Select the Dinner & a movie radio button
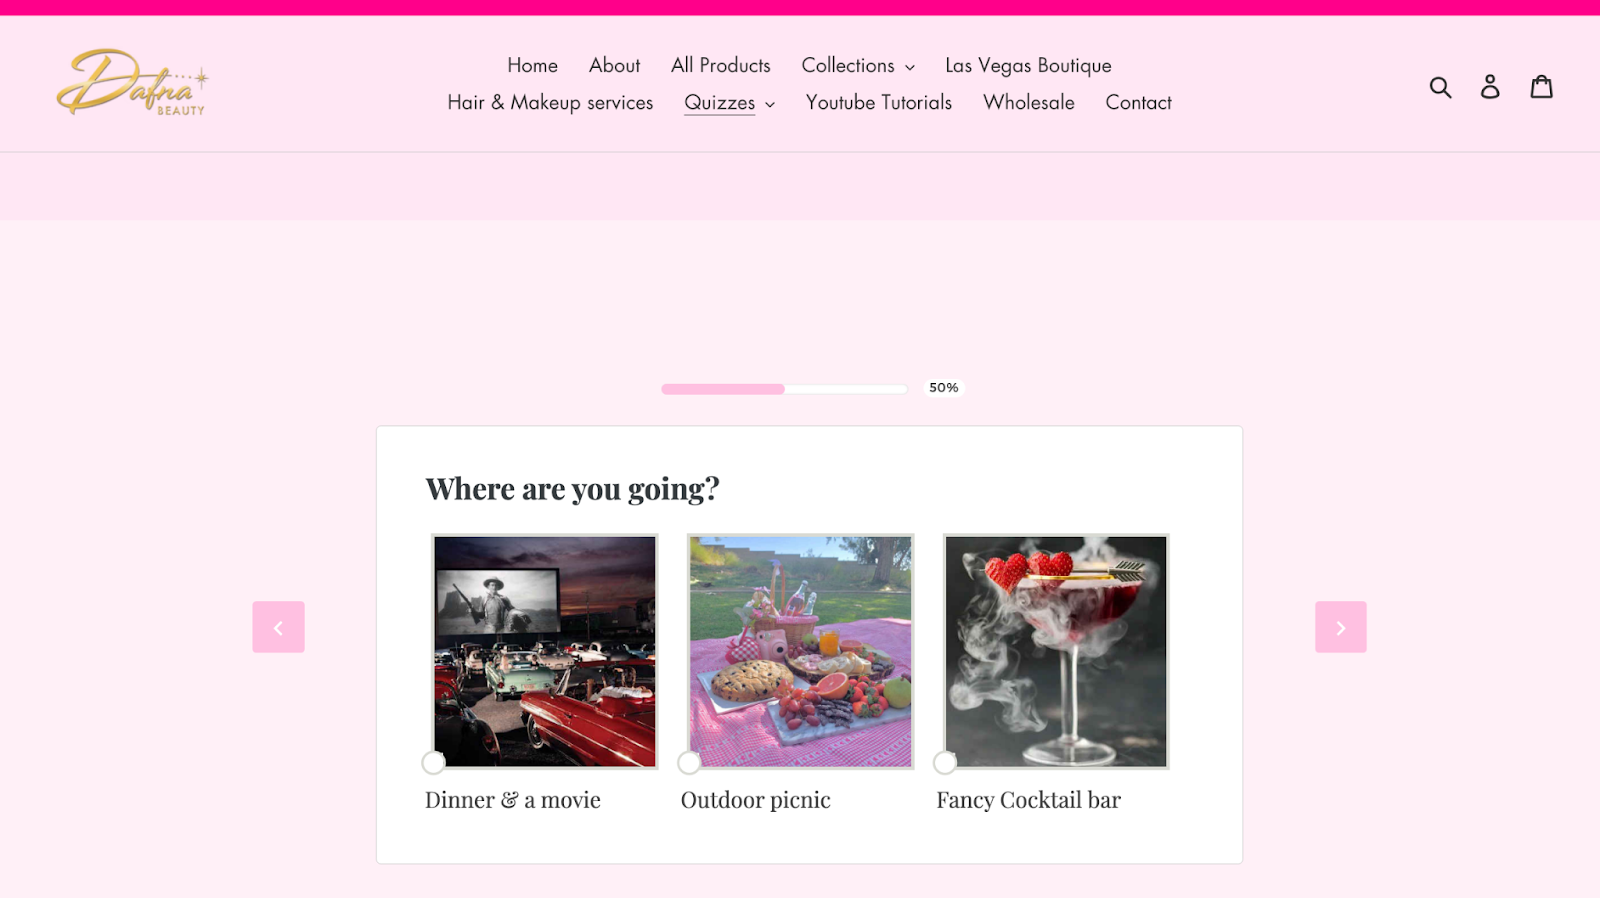 (433, 763)
